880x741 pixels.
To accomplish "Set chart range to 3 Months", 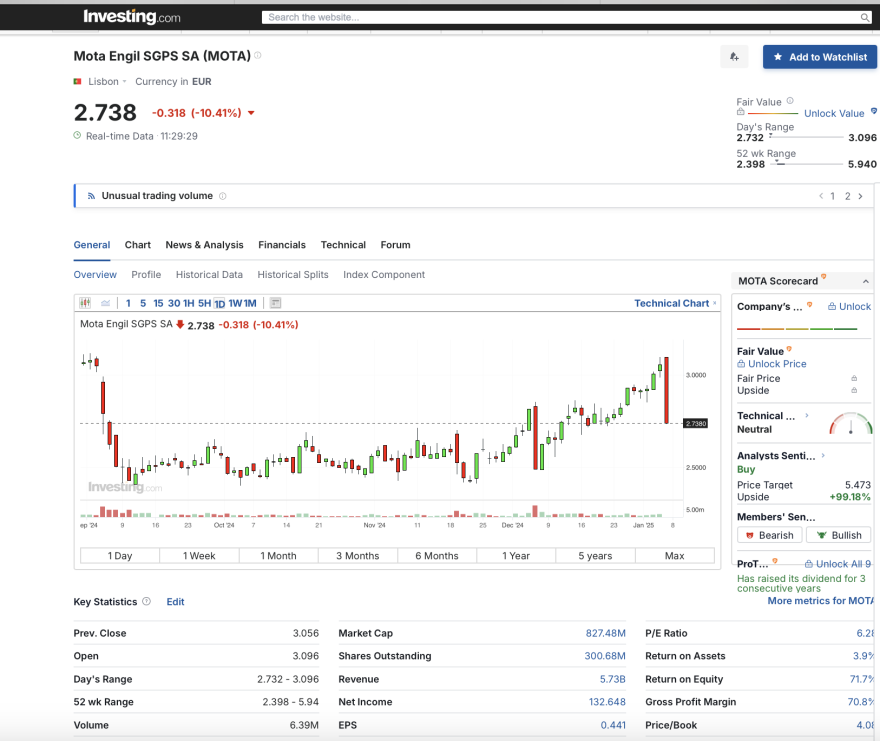I will coord(358,556).
